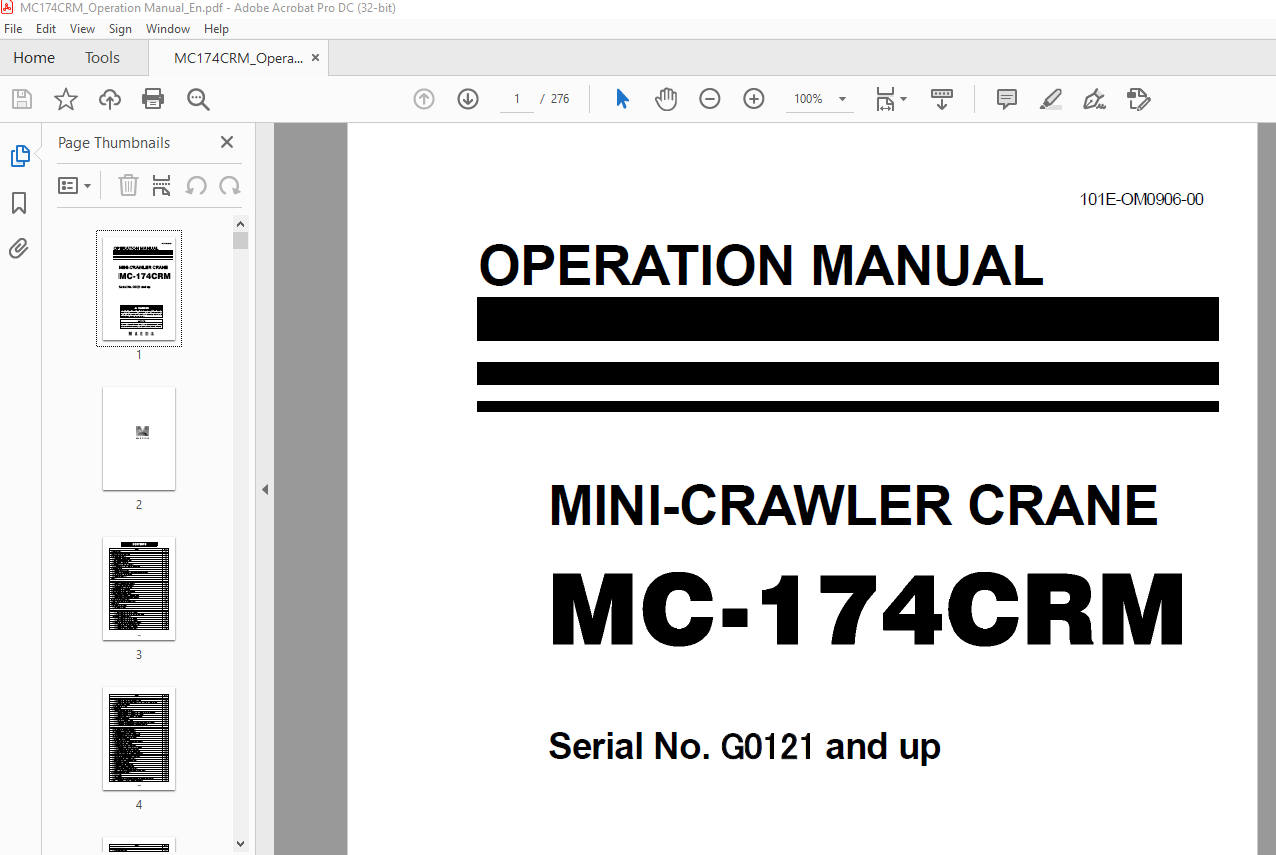
Task: Delete selected page trash icon
Action: [128, 185]
